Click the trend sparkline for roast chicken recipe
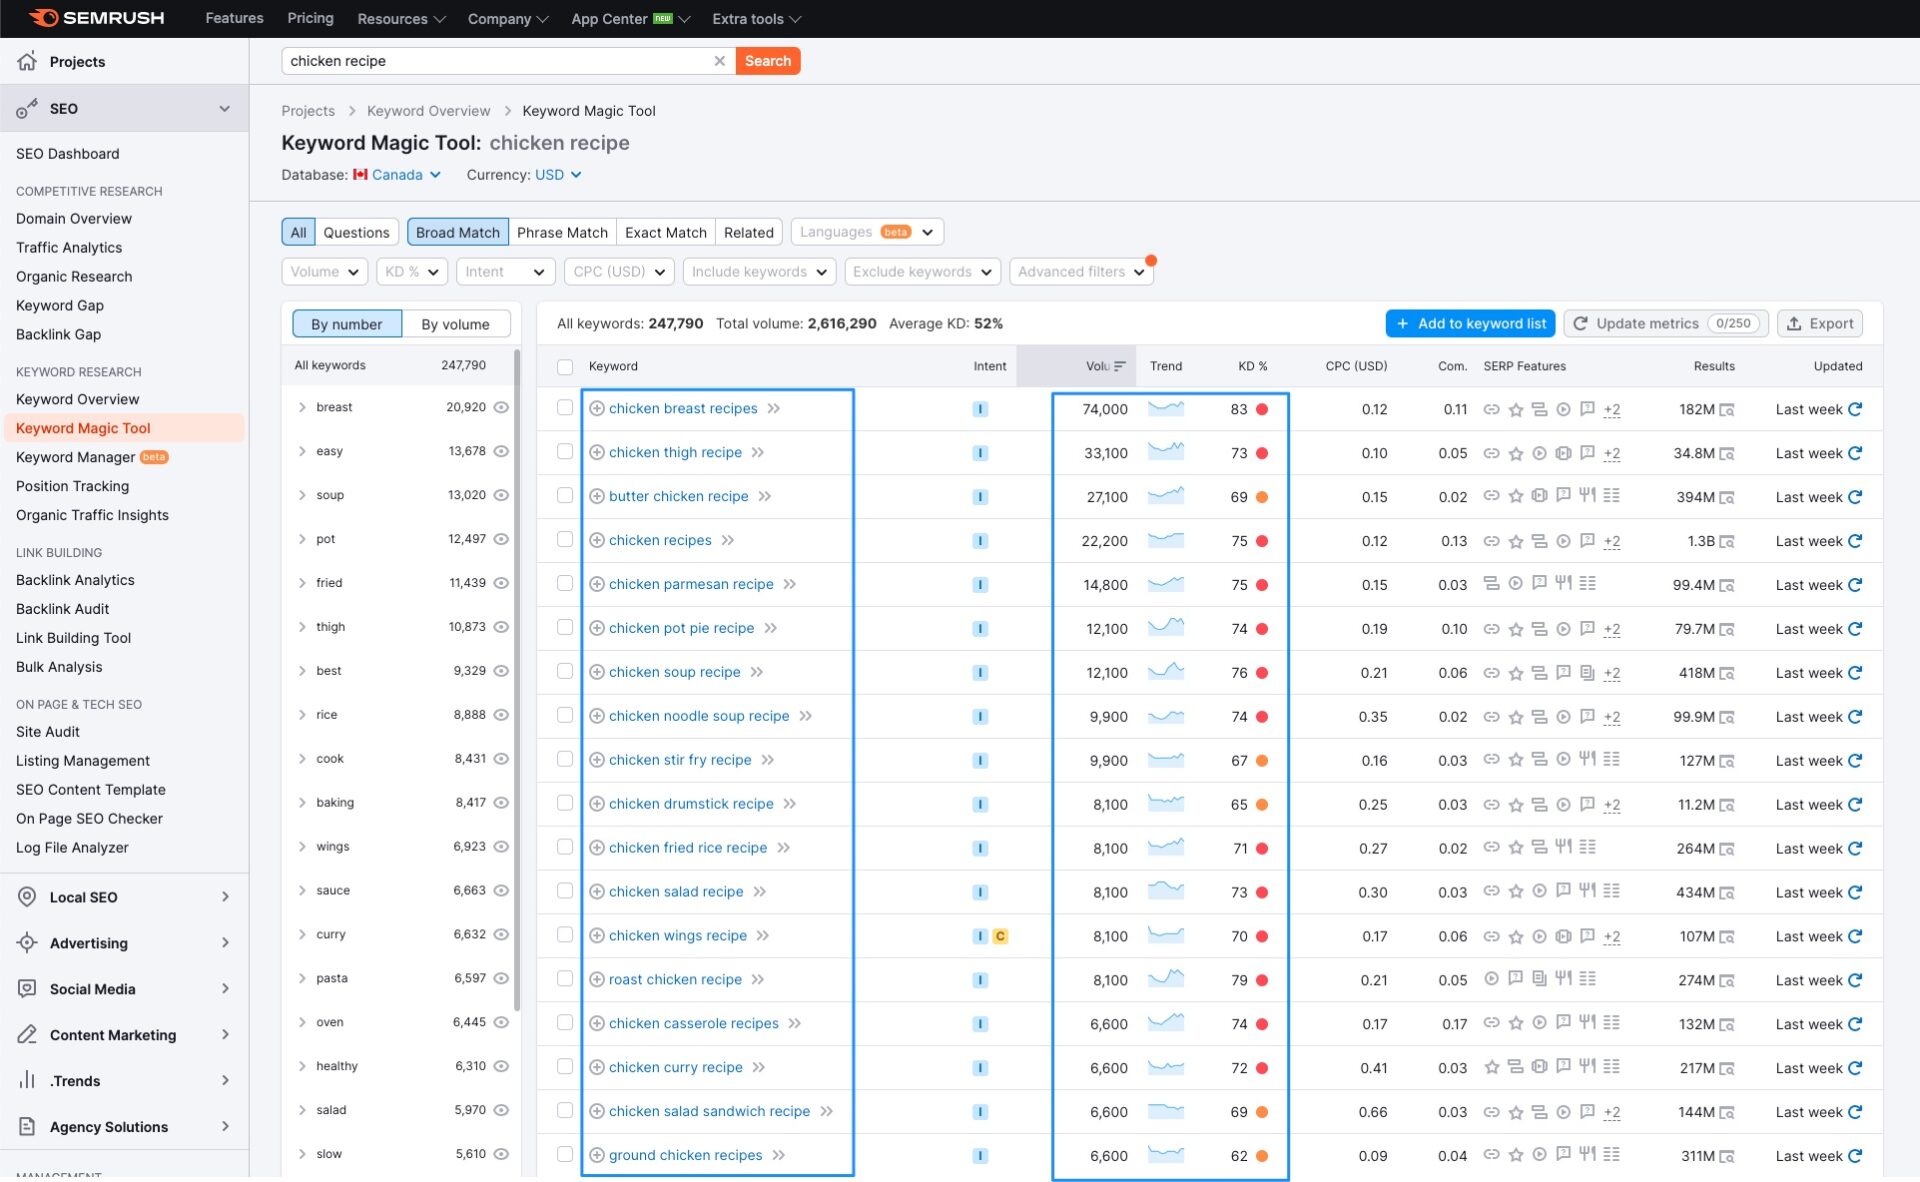The width and height of the screenshot is (1920, 1182). click(x=1166, y=979)
